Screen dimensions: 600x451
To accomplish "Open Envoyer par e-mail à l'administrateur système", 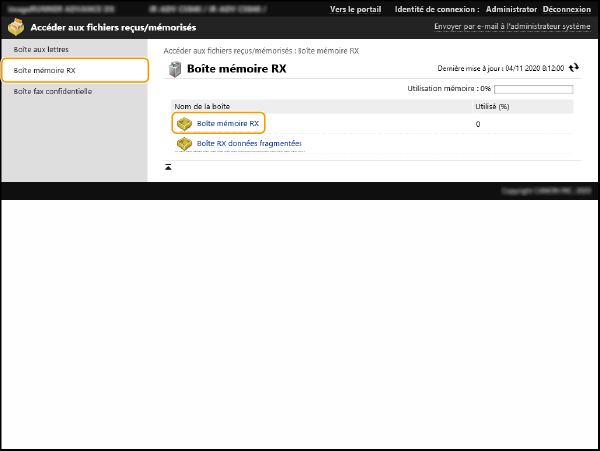I will point(512,27).
